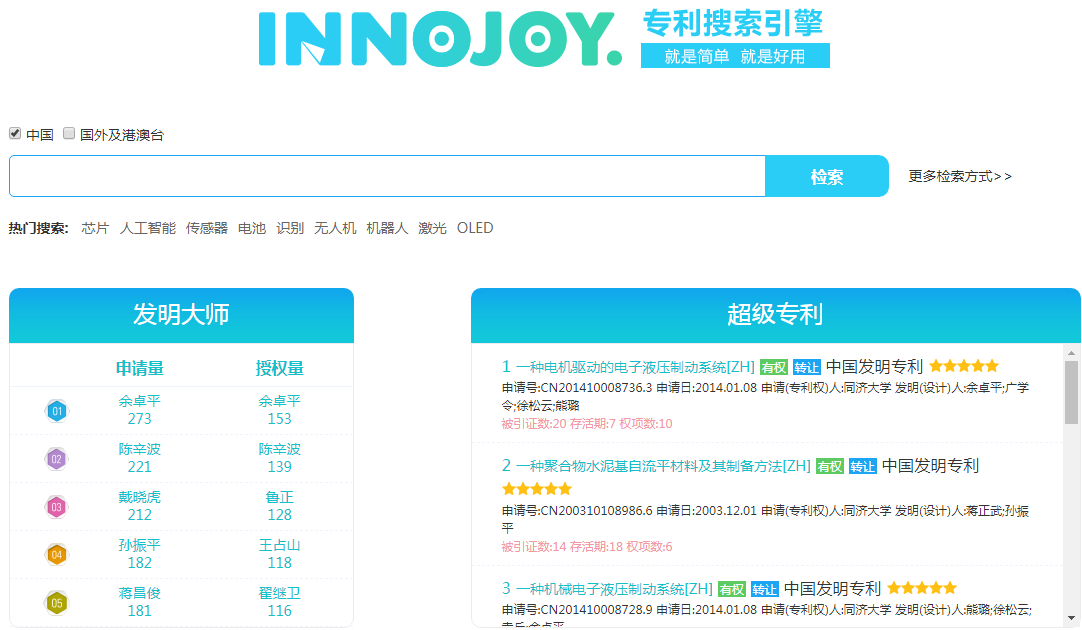Click star rating of patent 3

point(922,588)
